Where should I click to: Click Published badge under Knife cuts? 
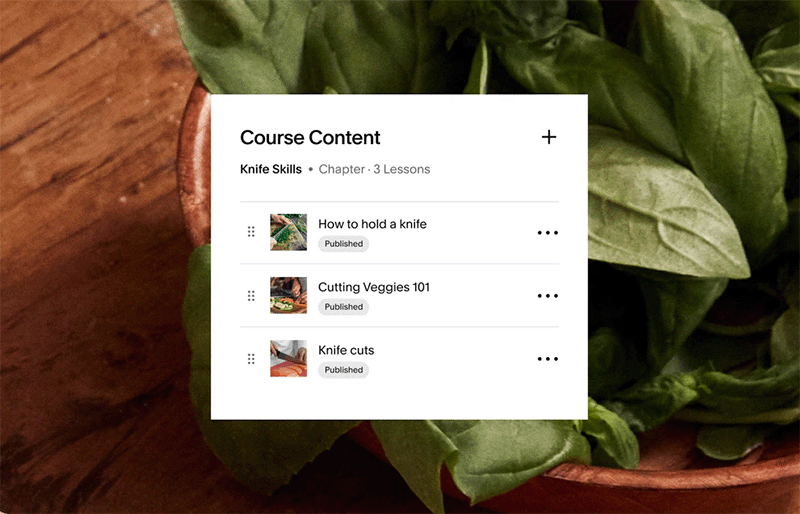[x=343, y=370]
